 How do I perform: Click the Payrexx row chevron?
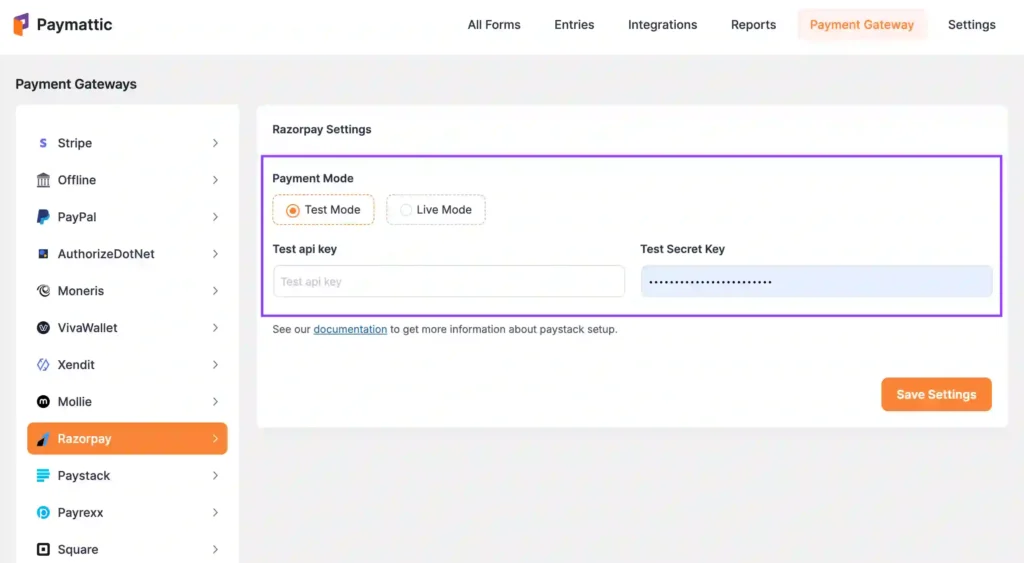point(215,513)
